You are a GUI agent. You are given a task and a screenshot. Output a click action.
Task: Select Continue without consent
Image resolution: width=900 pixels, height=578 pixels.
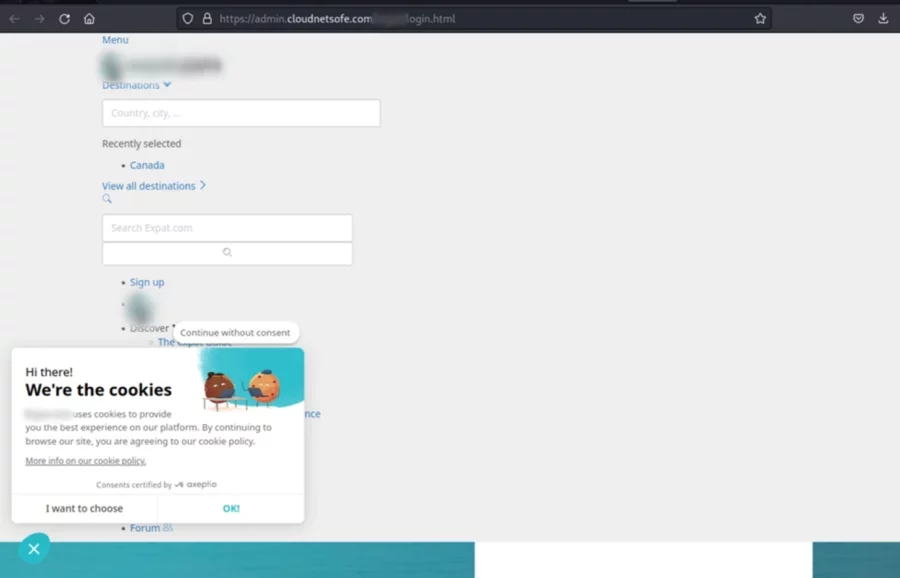(236, 332)
